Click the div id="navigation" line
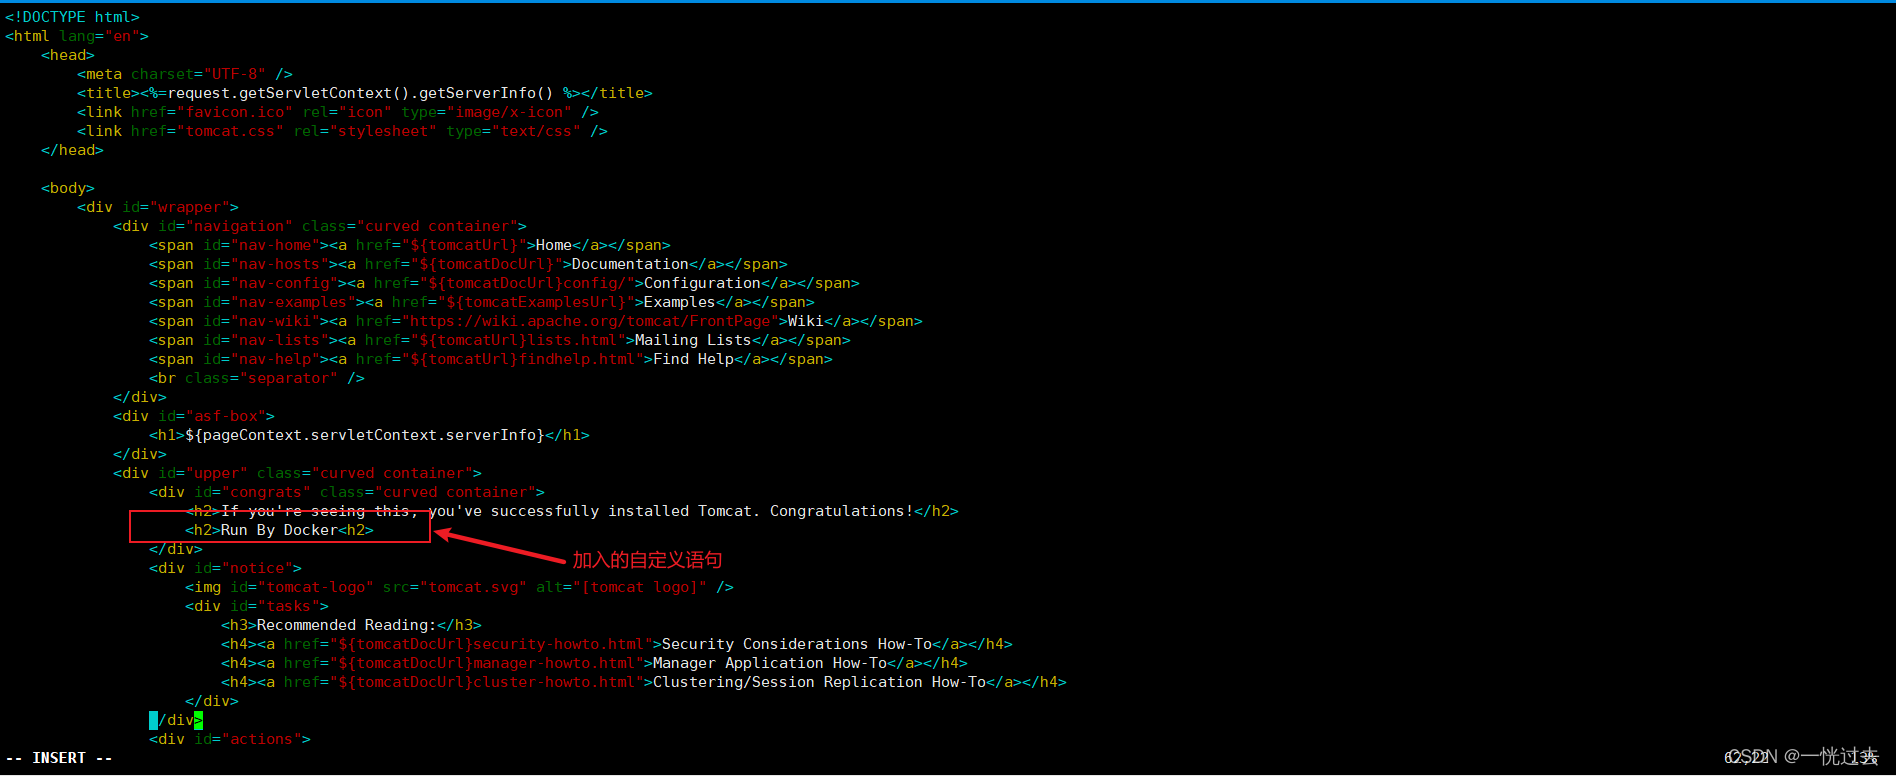Screen dimensions: 1896x776 point(320,226)
